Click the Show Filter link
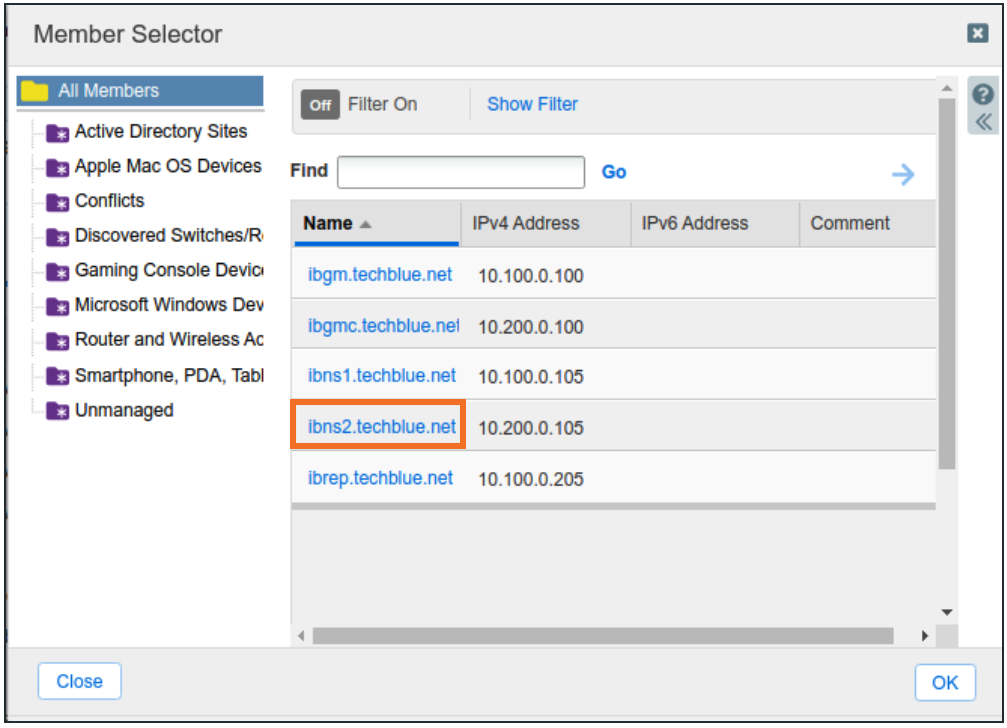The width and height of the screenshot is (1007, 728). tap(532, 104)
